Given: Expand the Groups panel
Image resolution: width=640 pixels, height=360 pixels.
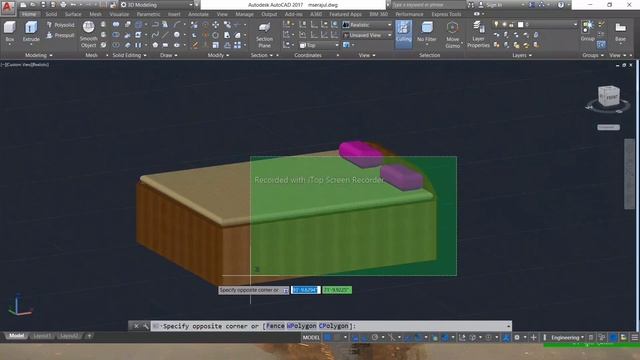Looking at the screenshot, I should [x=593, y=55].
